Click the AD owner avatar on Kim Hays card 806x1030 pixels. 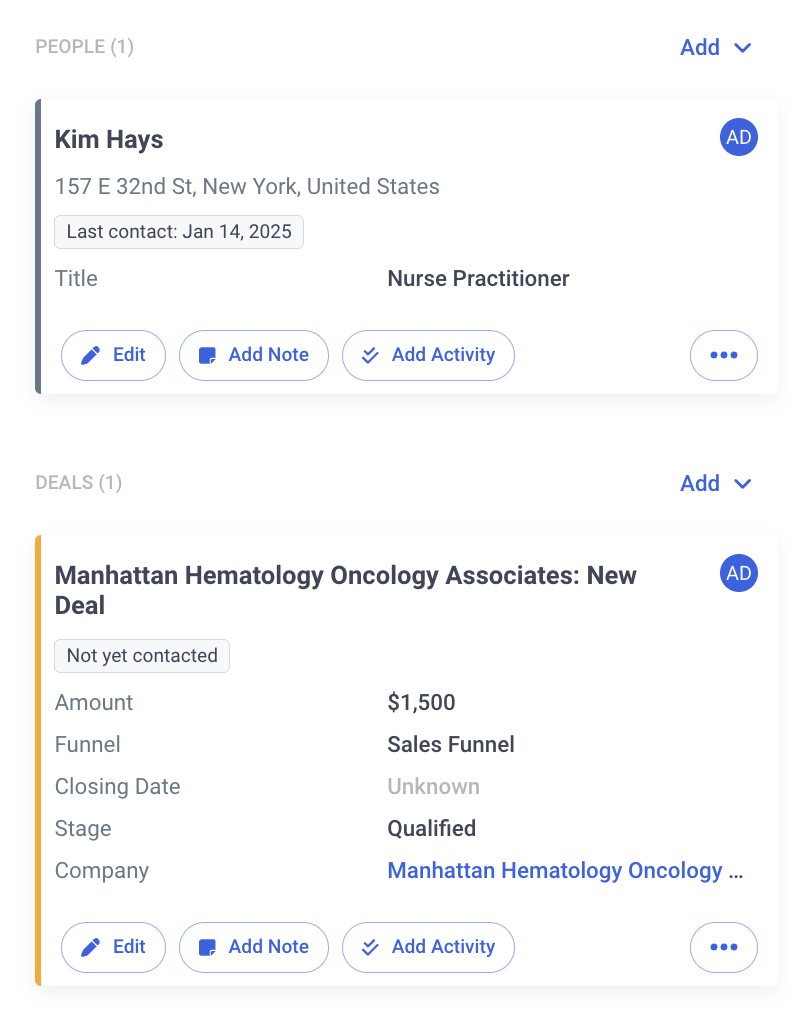coord(738,137)
